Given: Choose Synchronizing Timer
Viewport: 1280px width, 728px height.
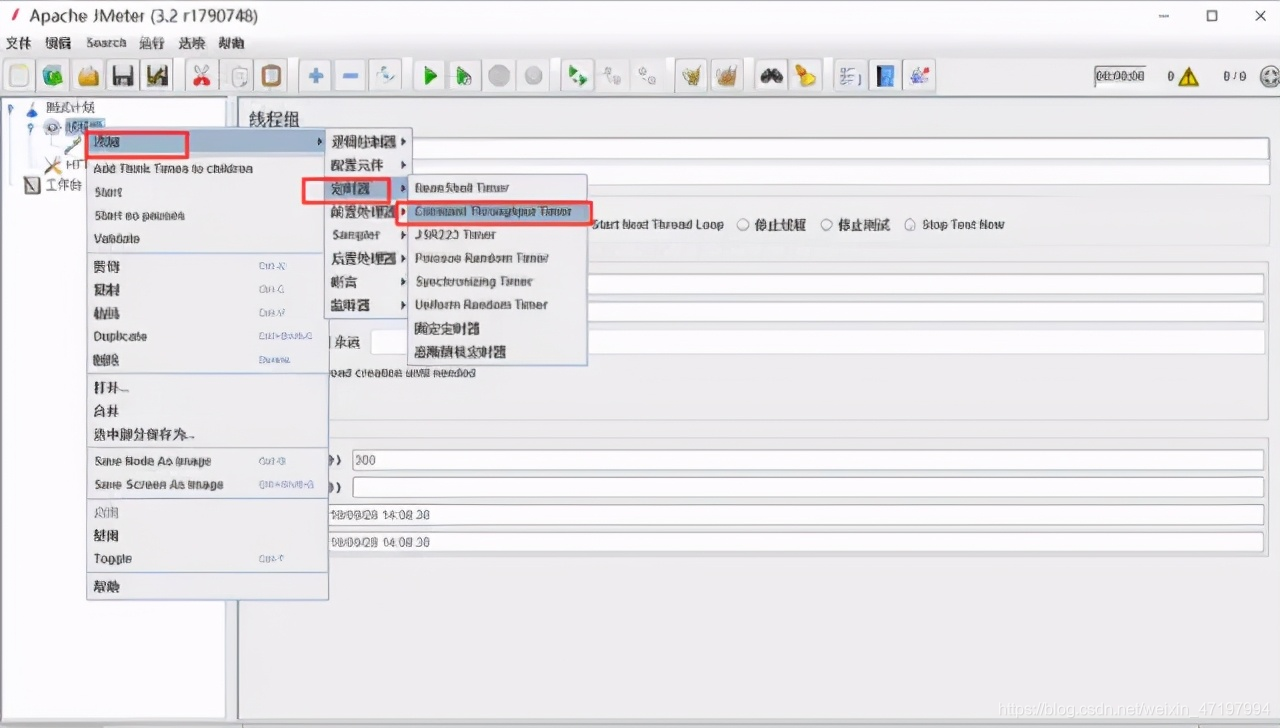Looking at the screenshot, I should pyautogui.click(x=497, y=282).
